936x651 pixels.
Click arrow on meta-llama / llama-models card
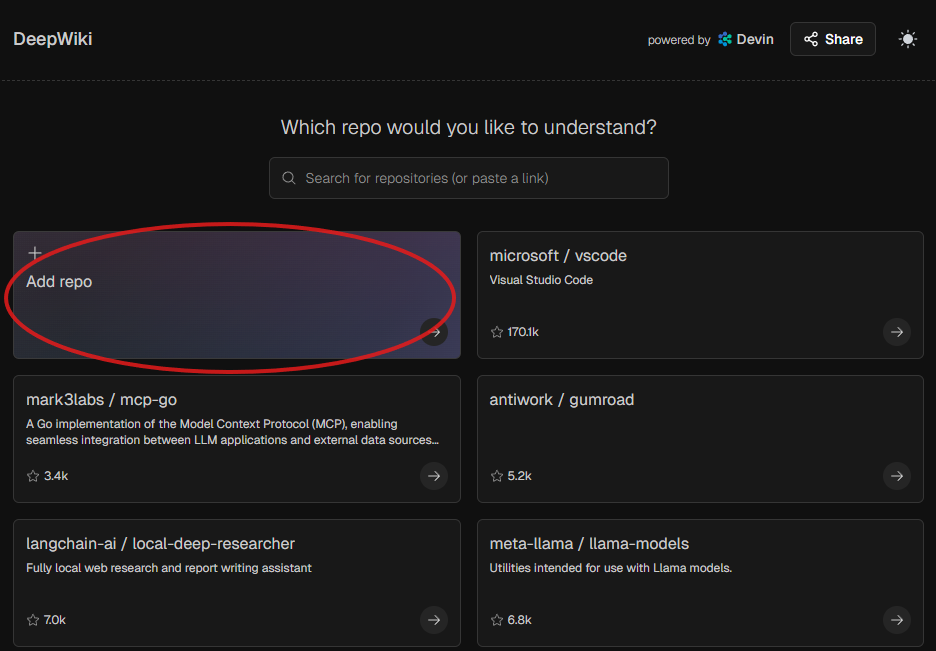tap(897, 620)
